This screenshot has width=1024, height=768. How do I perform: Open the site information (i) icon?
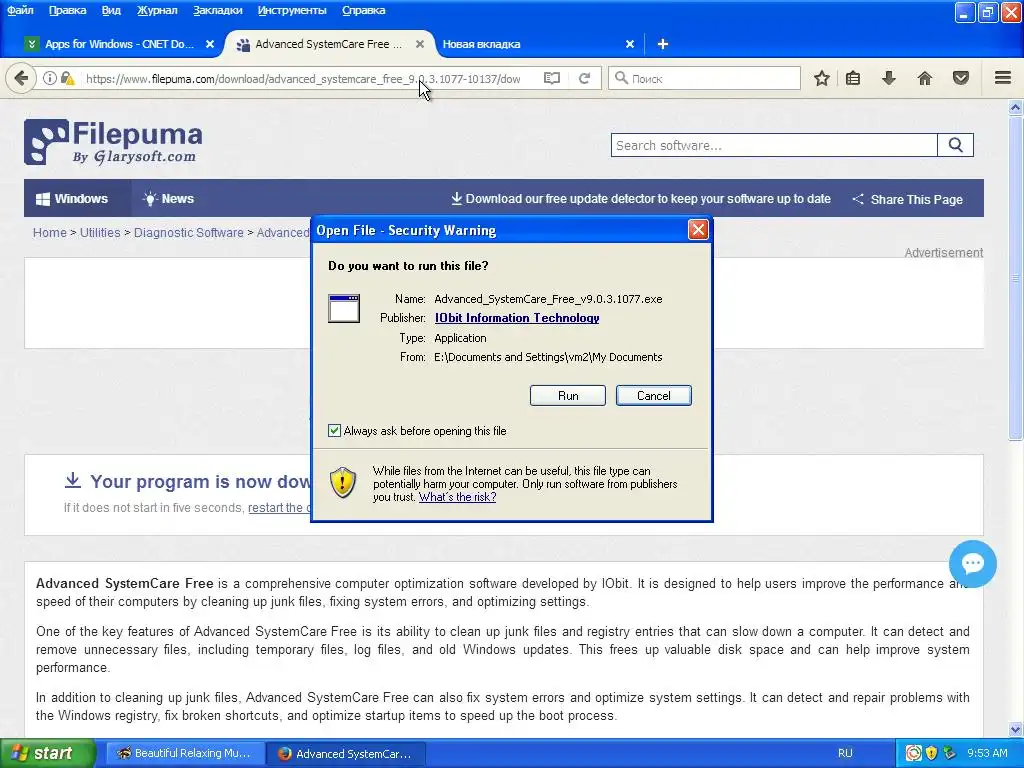pyautogui.click(x=50, y=78)
